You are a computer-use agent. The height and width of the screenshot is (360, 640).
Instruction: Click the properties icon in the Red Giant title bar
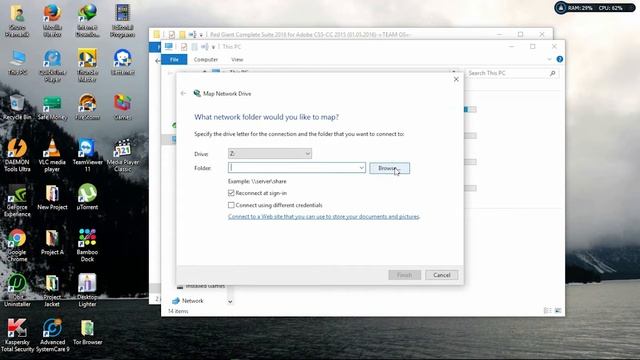click(x=172, y=35)
